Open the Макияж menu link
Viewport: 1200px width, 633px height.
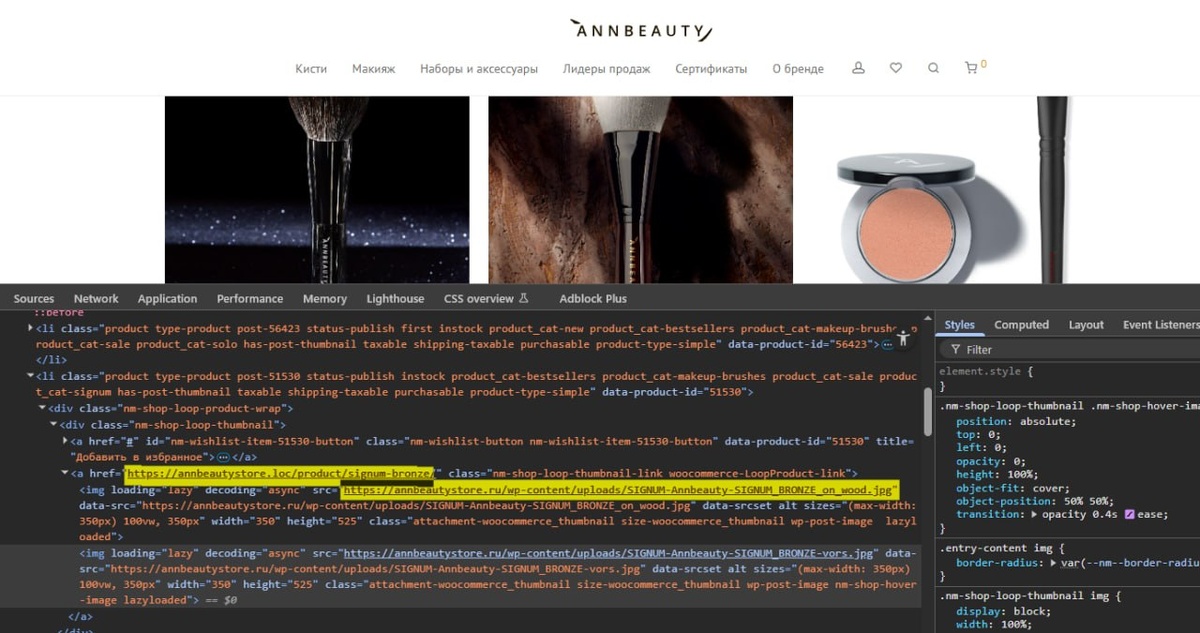[374, 69]
